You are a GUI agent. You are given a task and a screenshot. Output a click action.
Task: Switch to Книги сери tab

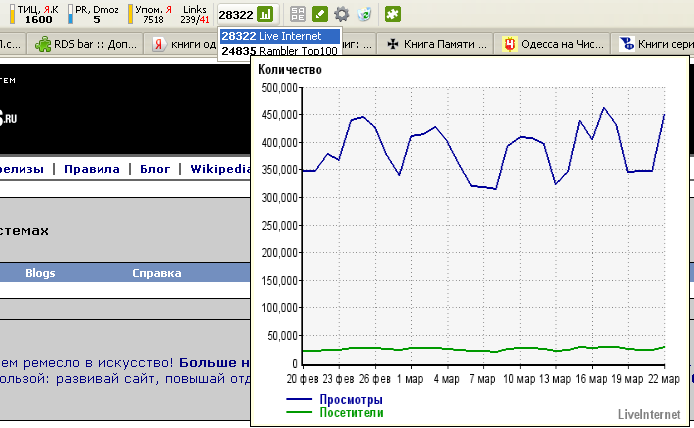point(654,44)
